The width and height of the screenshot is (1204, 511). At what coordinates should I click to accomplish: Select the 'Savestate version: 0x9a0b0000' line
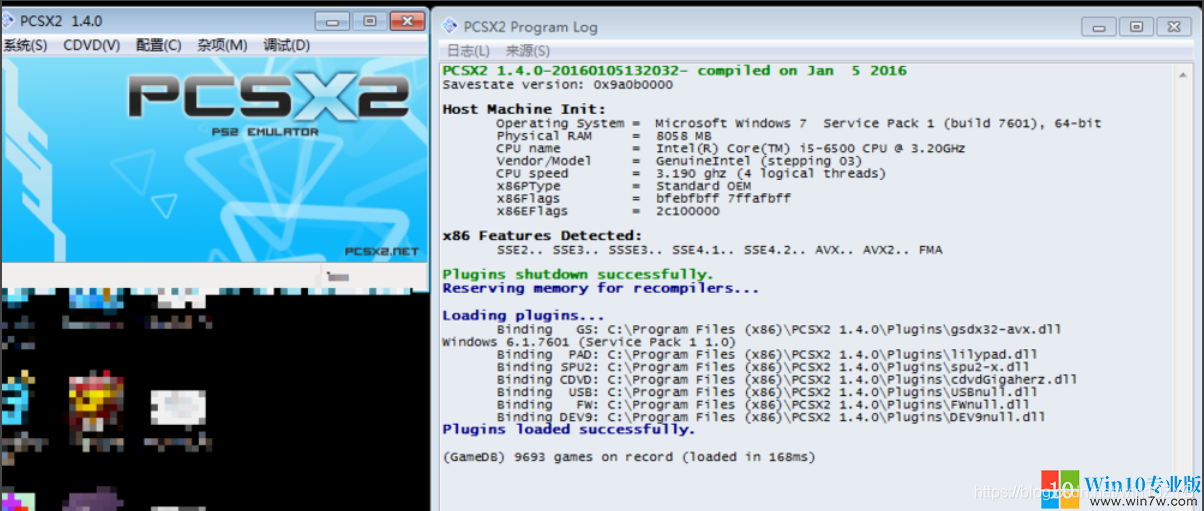558,85
